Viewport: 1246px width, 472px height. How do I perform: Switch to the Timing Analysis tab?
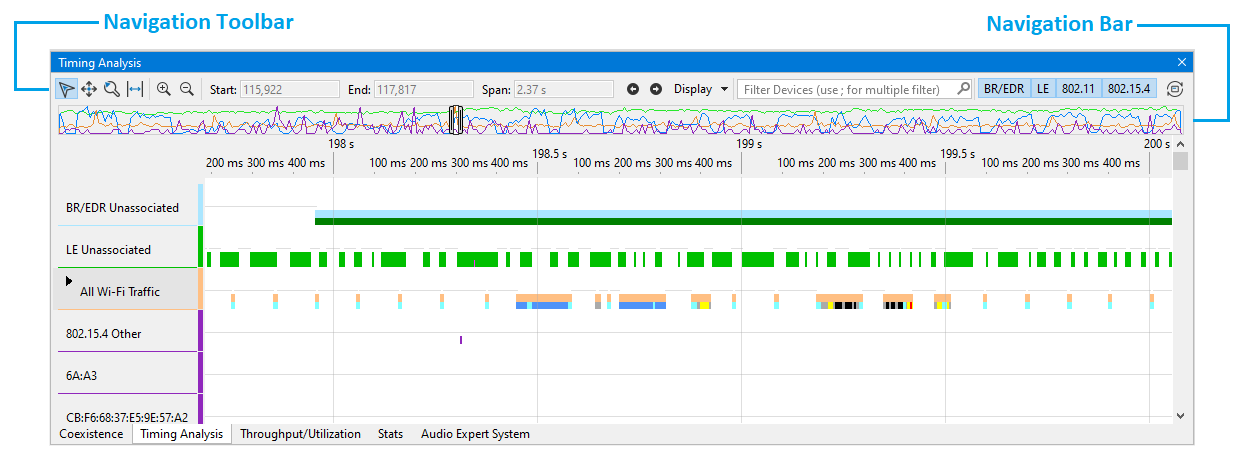(182, 434)
